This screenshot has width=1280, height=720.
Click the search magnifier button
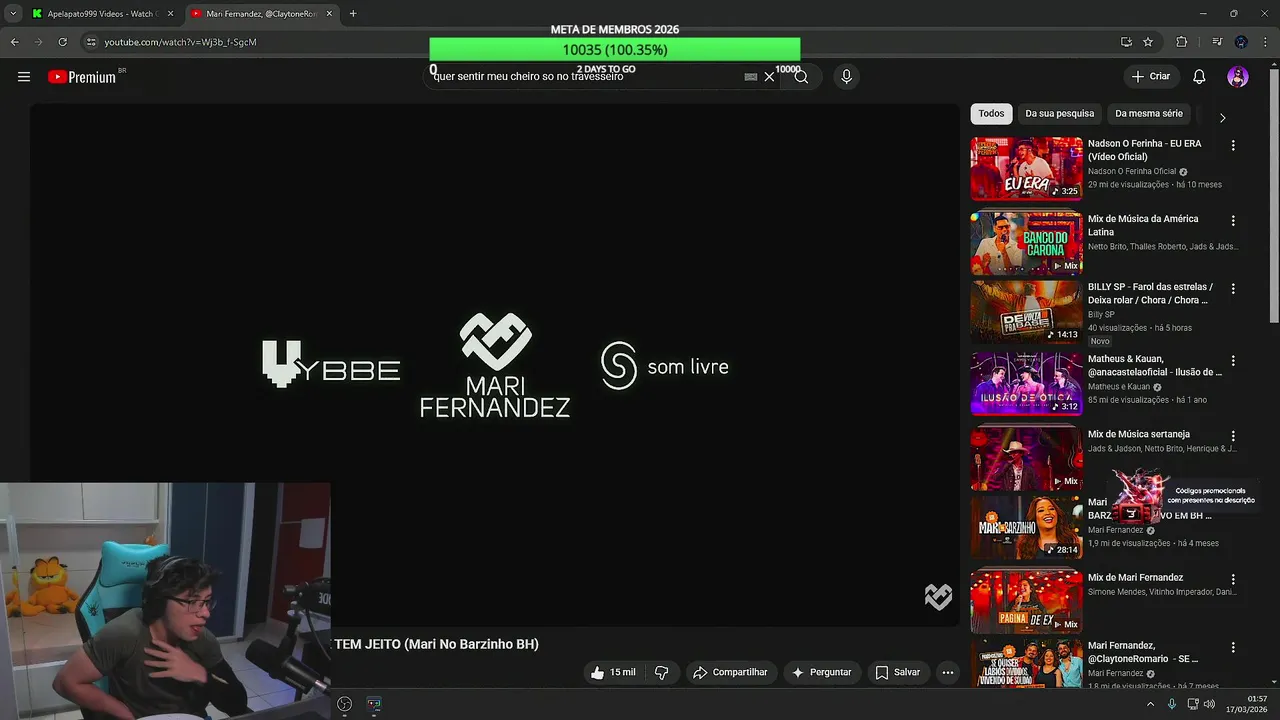[801, 77]
